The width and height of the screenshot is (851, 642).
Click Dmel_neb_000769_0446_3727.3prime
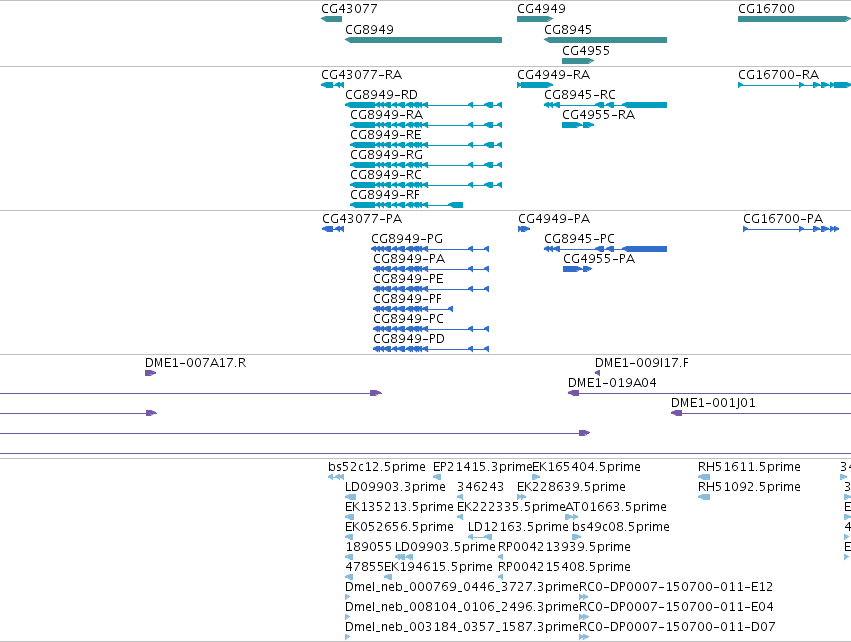click(348, 597)
